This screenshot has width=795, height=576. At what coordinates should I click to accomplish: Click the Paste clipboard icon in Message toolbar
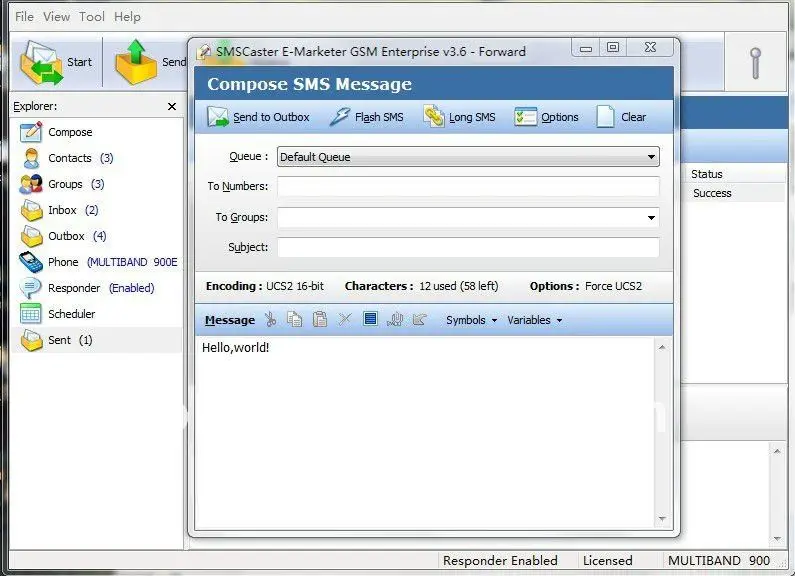click(320, 319)
